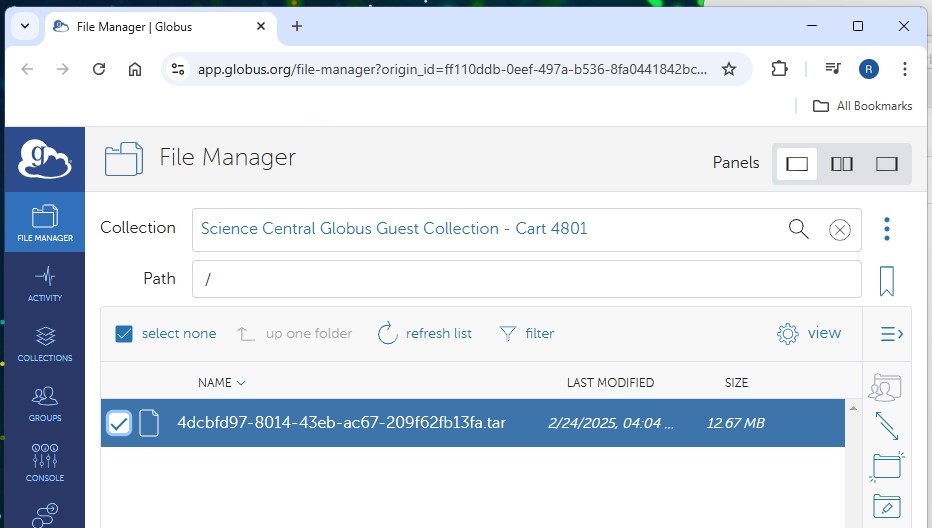Search collections with magnifier icon

[798, 229]
